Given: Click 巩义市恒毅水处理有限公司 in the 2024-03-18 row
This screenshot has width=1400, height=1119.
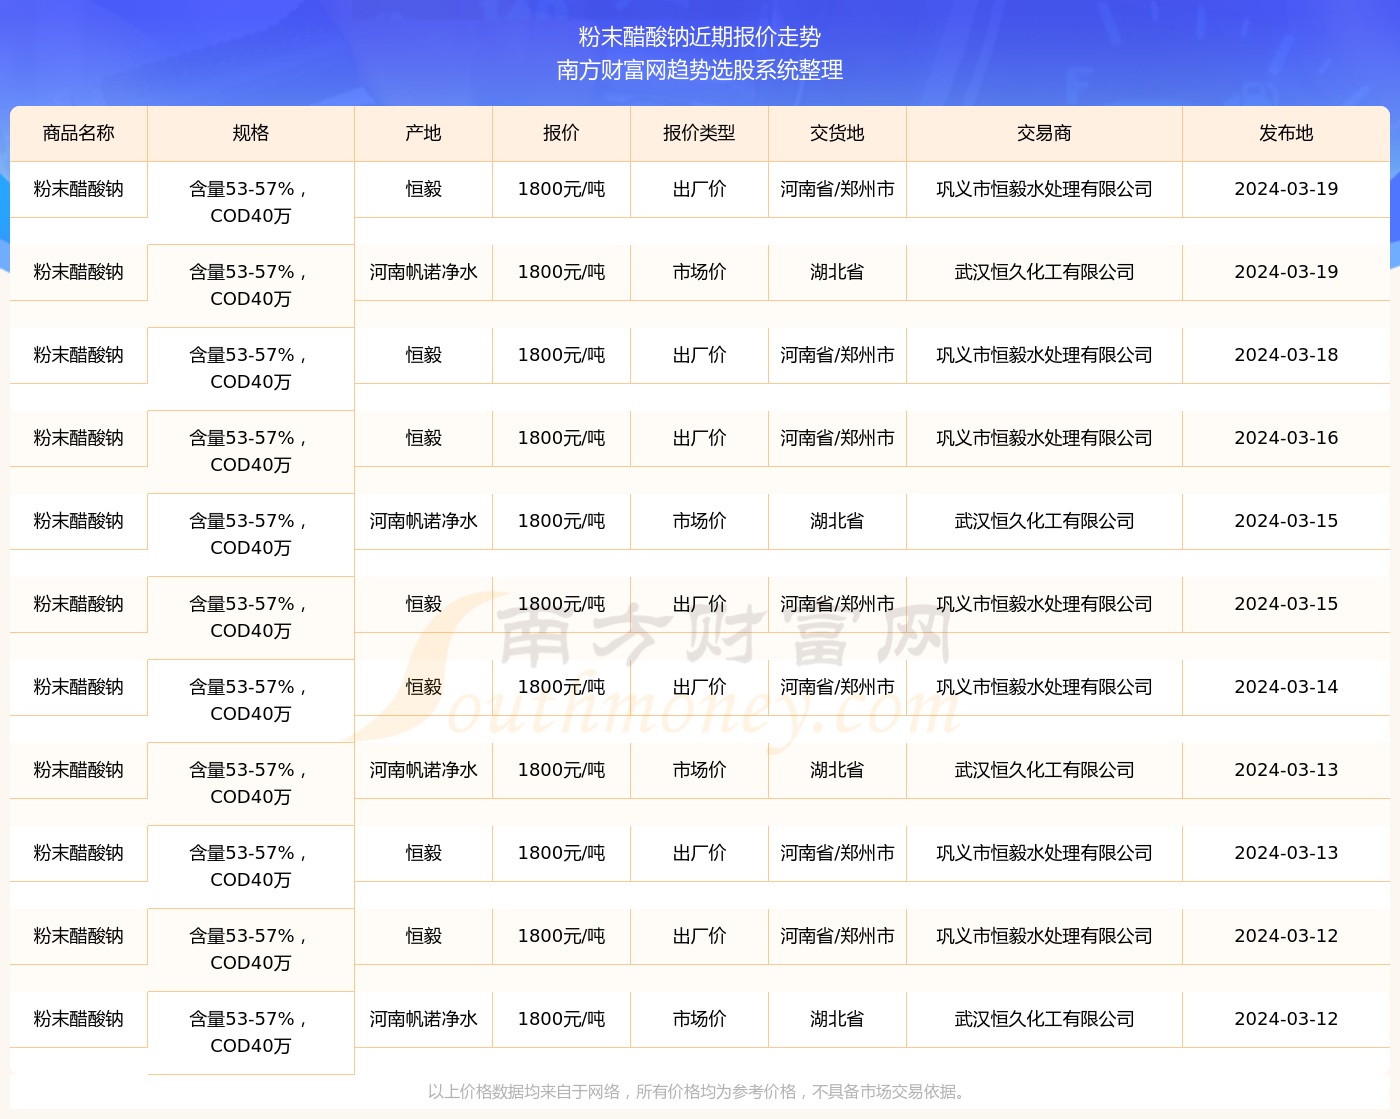Looking at the screenshot, I should (1044, 355).
